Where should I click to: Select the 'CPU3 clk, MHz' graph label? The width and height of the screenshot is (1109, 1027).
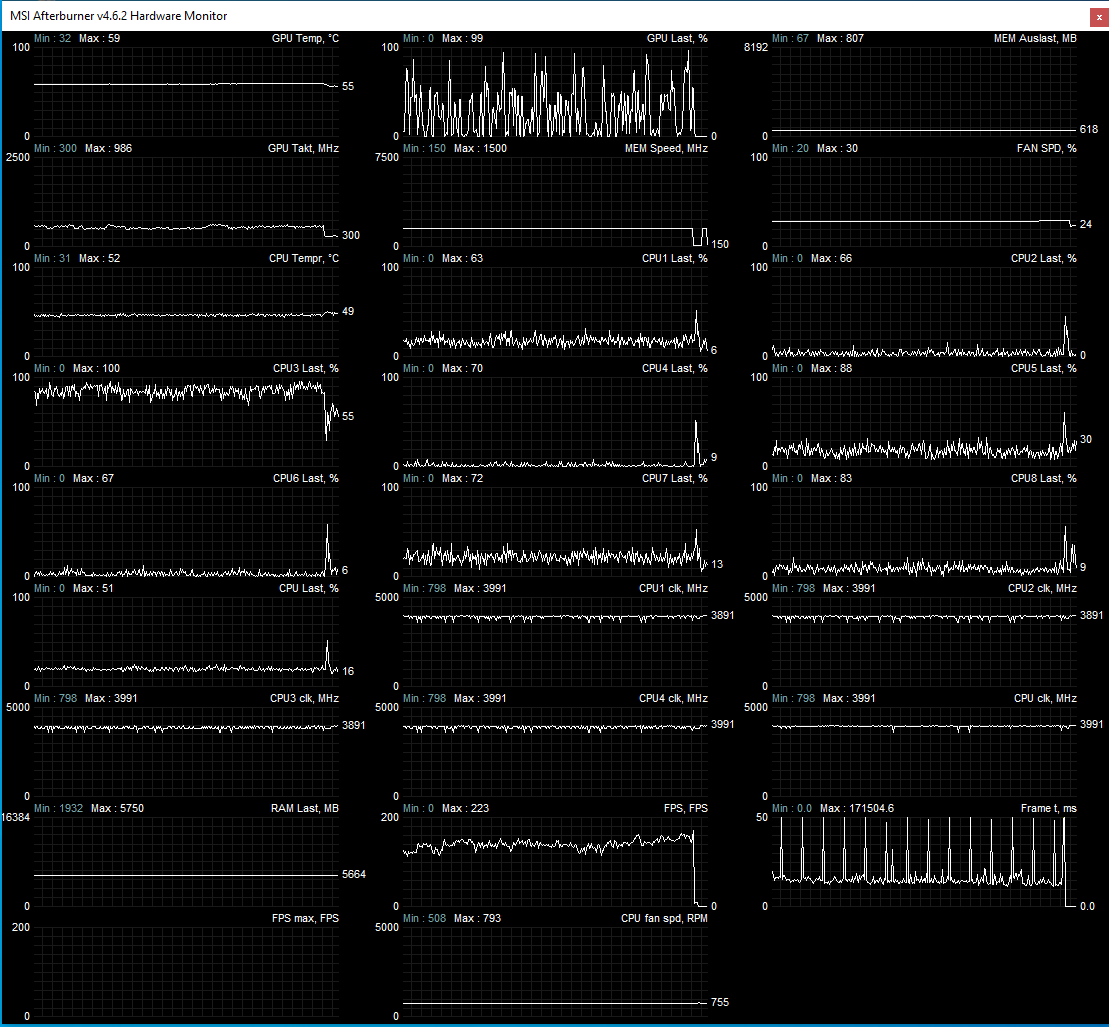pos(304,698)
